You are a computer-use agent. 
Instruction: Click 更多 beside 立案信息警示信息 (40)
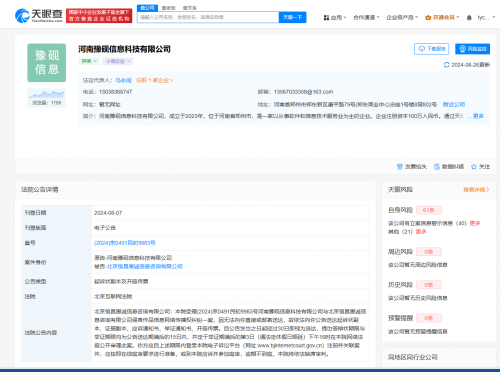click(x=475, y=223)
